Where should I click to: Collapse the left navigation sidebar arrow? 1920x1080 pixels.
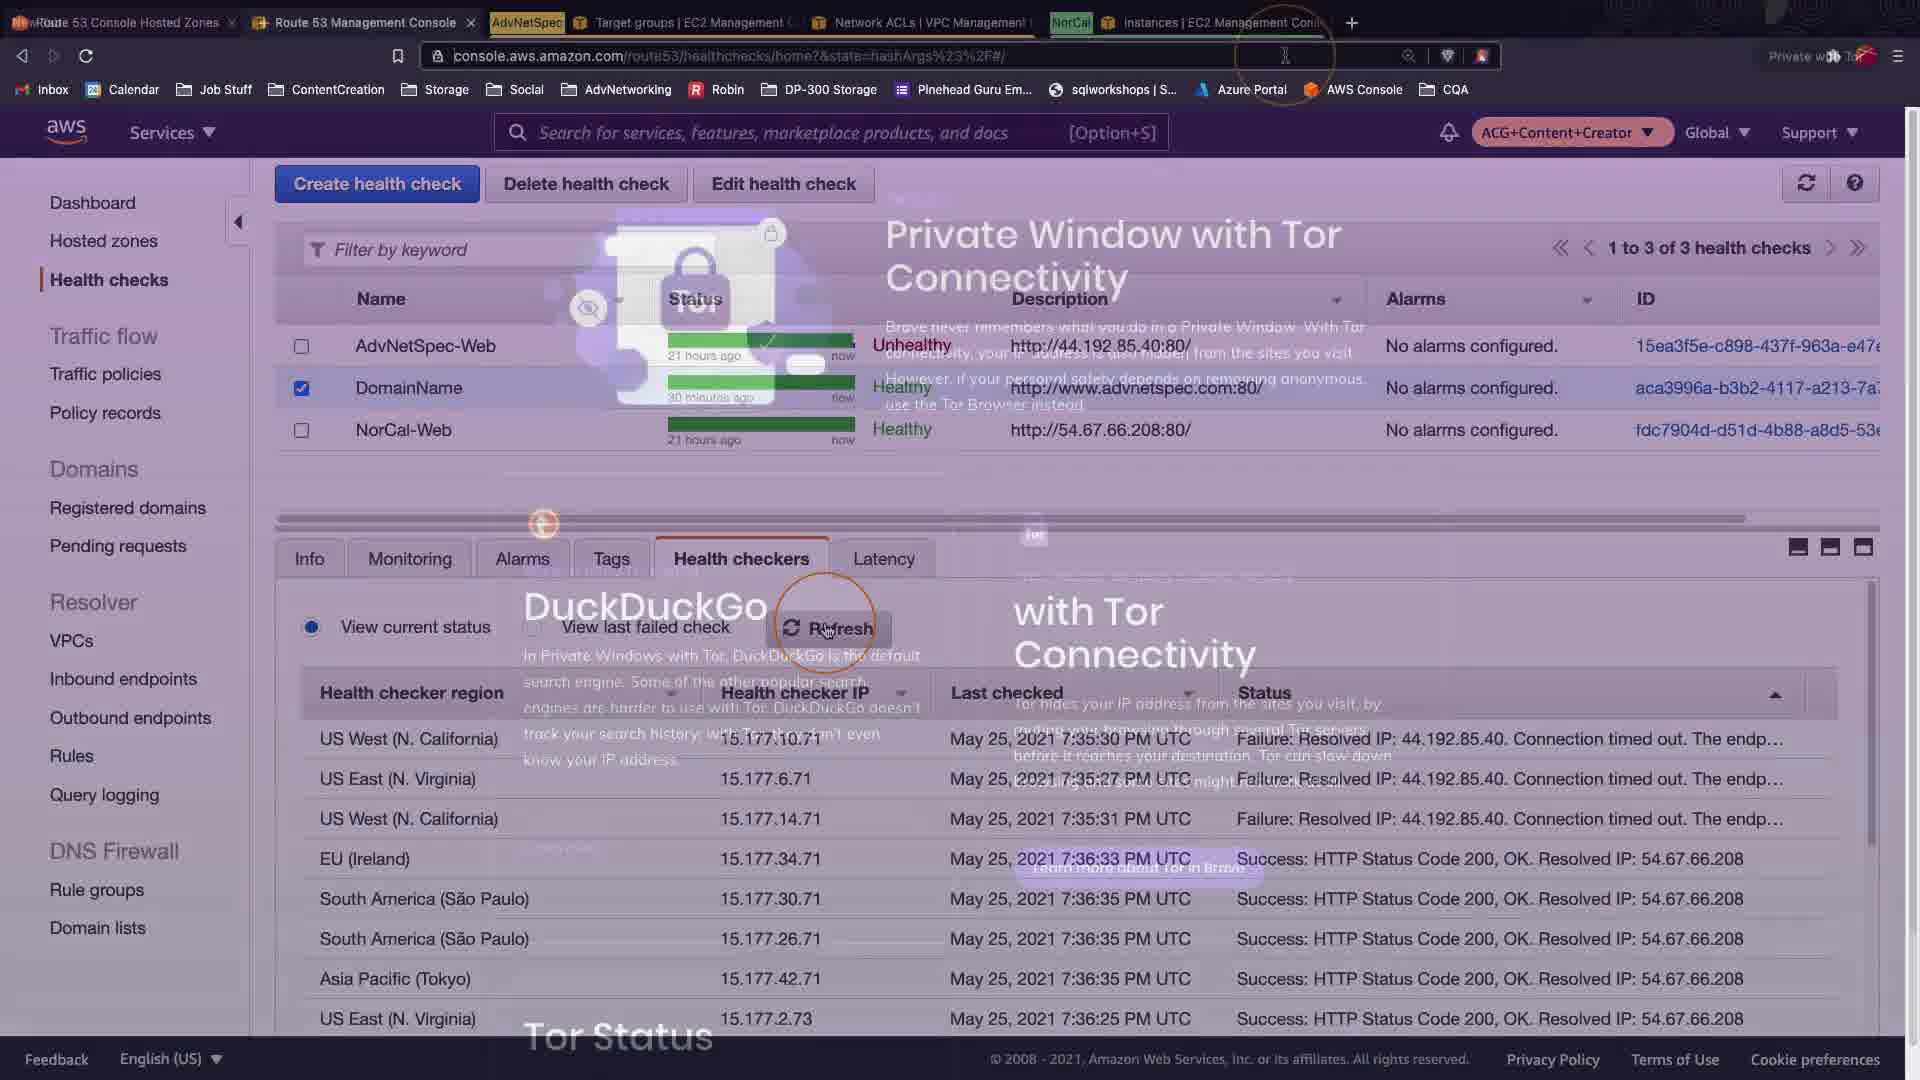coord(238,222)
